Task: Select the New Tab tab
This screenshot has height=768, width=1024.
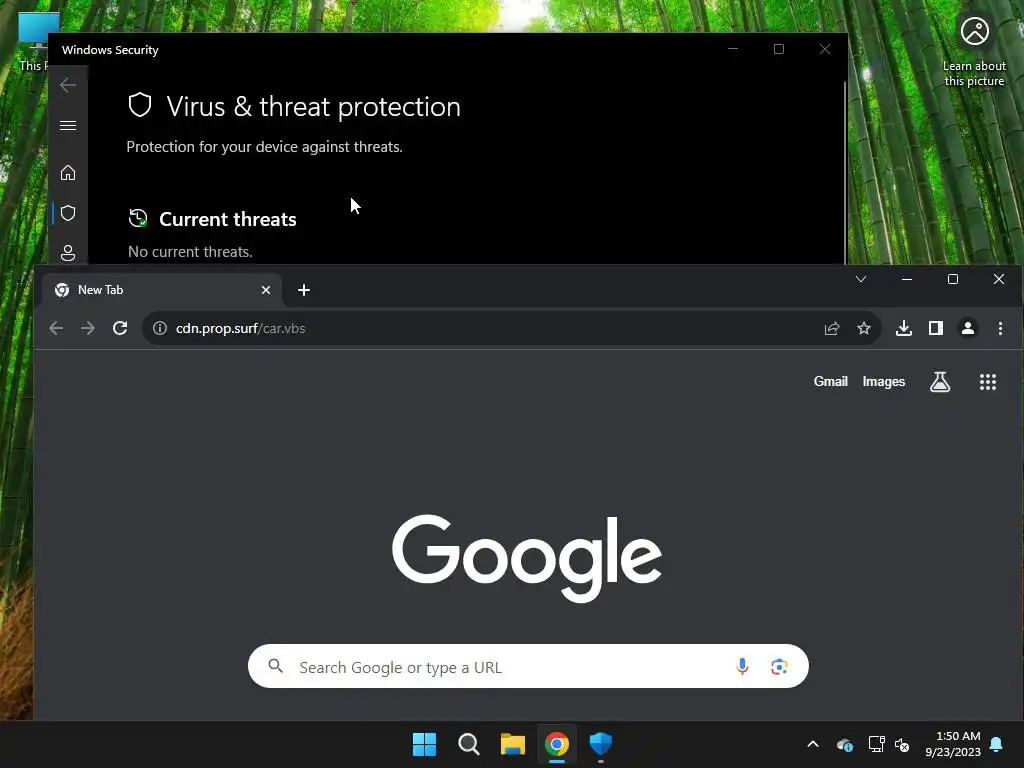Action: [162, 290]
